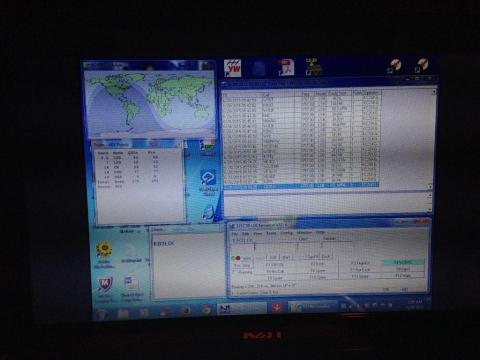Viewport: 480px width, 360px height.
Task: Click the green status indicator in entry window
Action: [233, 258]
